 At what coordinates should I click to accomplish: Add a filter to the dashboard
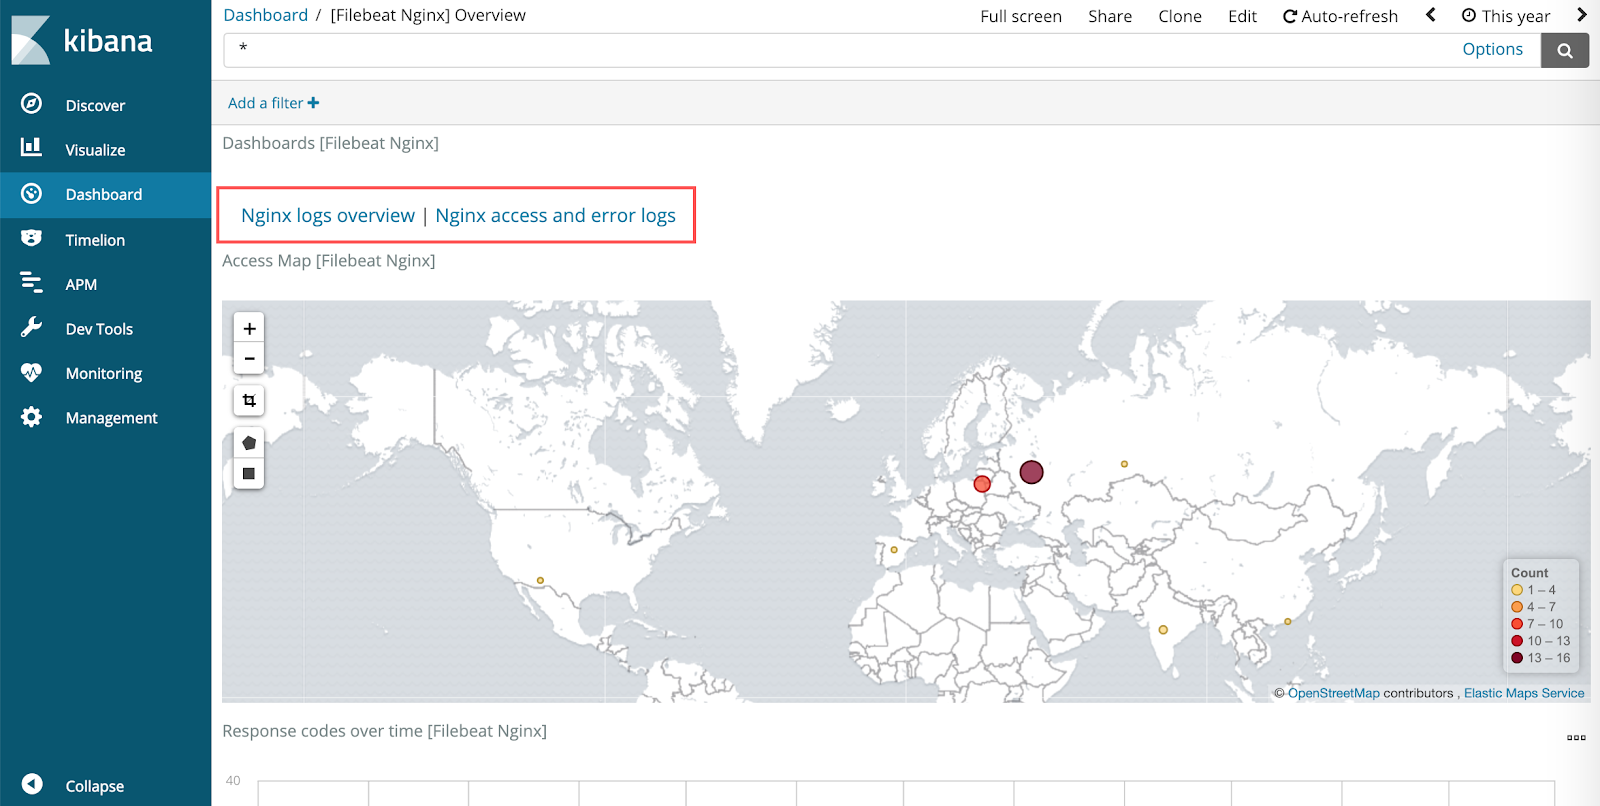(x=273, y=103)
